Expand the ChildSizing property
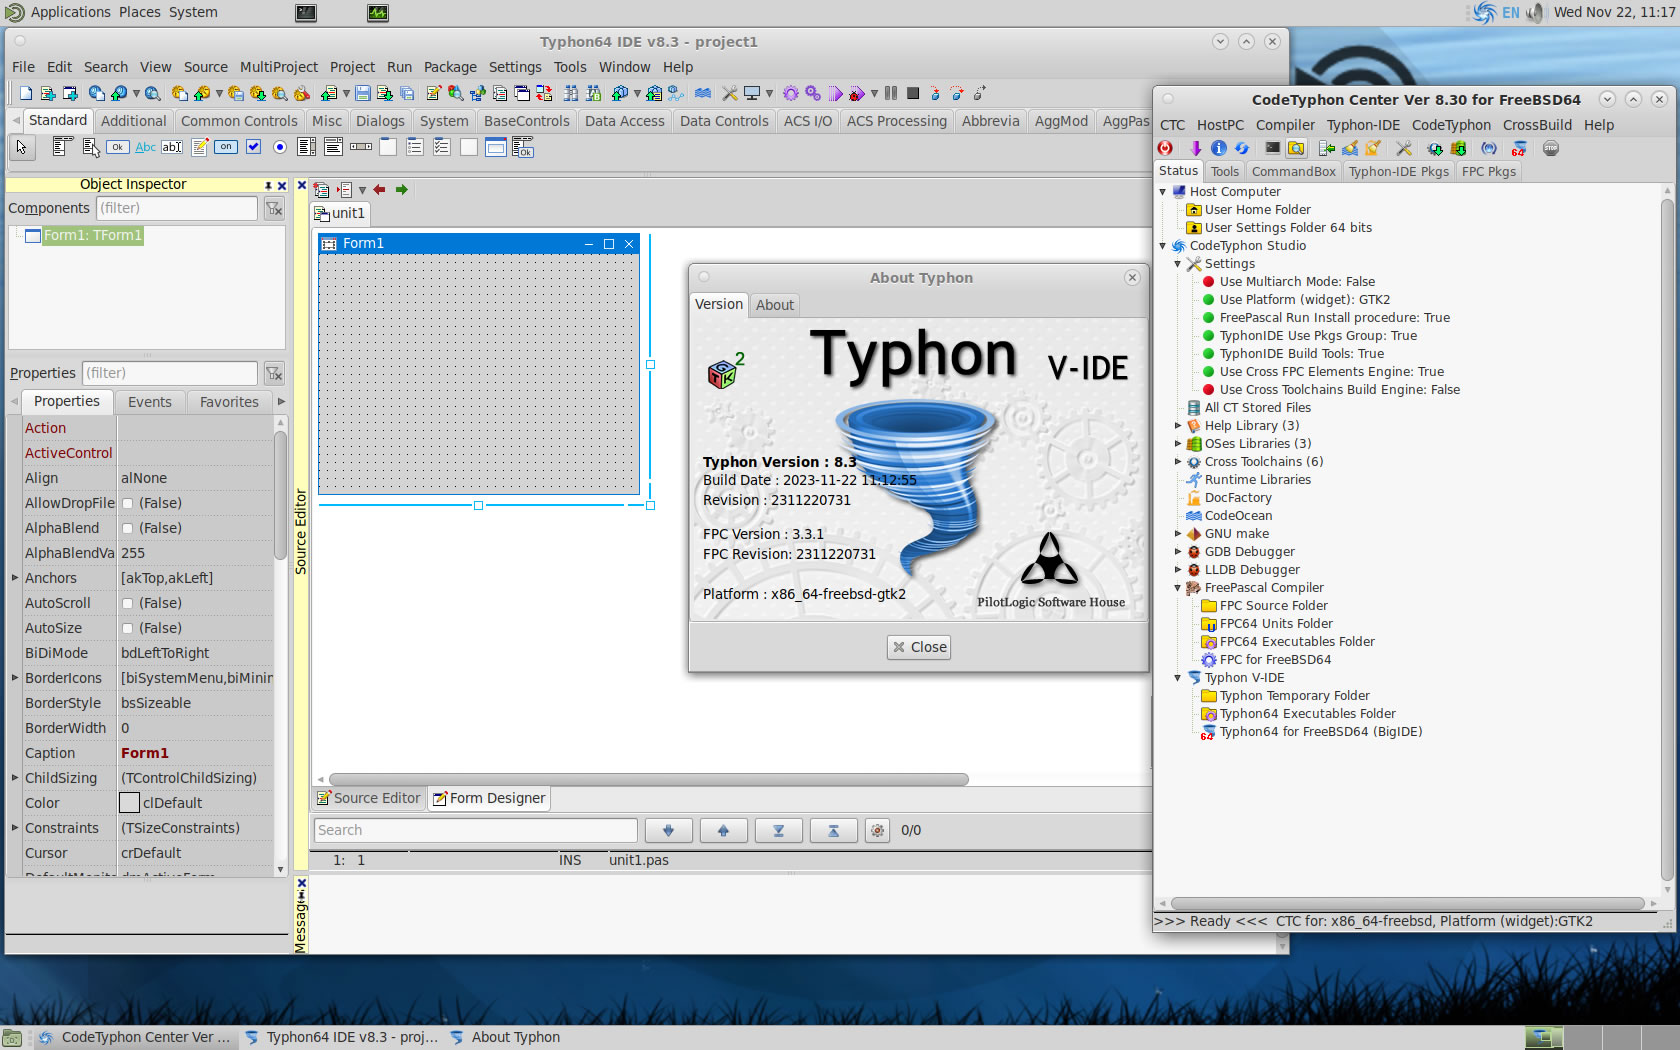This screenshot has height=1050, width=1680. pyautogui.click(x=15, y=778)
